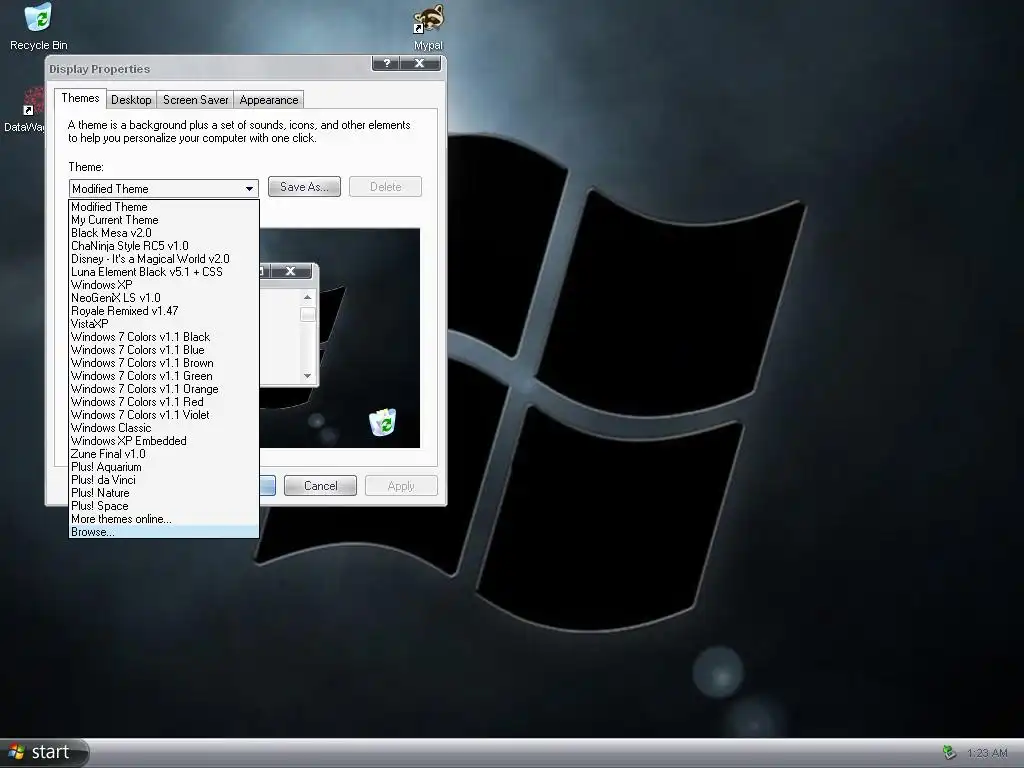This screenshot has height=768, width=1024.
Task: Select Windows 7 Colors v1.1 Green
Action: [164, 376]
